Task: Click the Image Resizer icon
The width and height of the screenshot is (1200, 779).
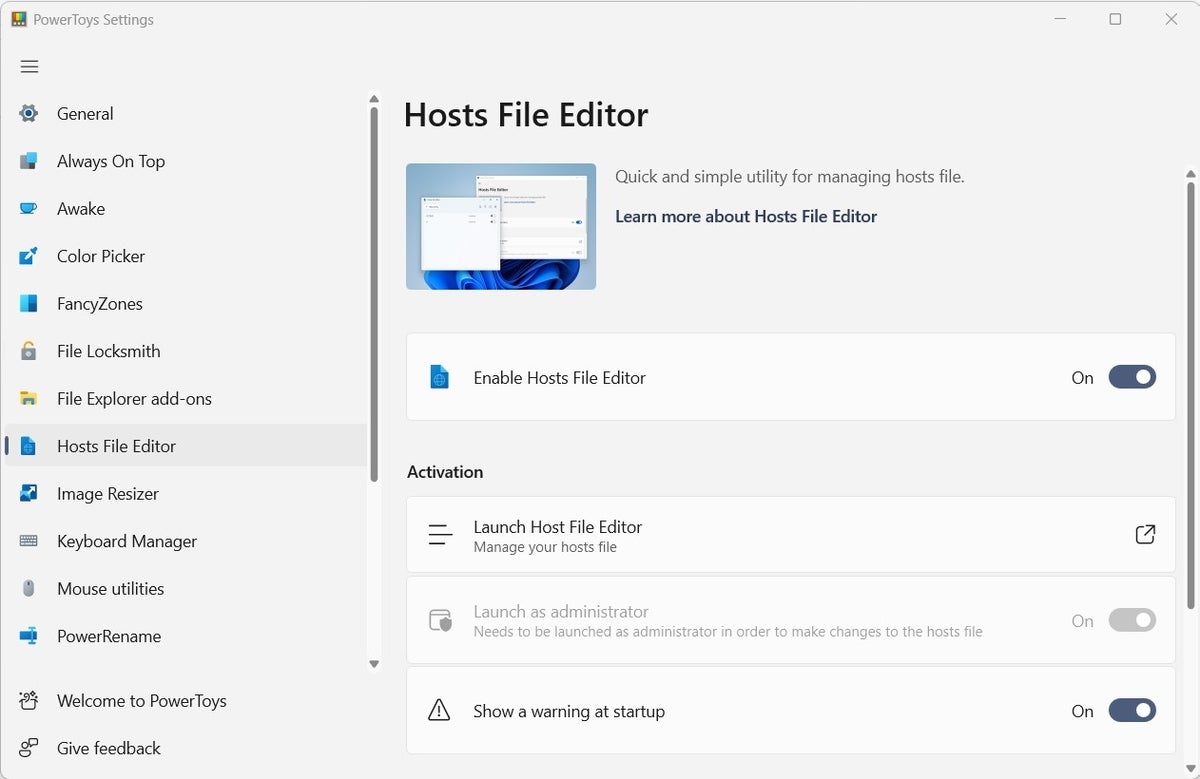Action: [x=29, y=494]
